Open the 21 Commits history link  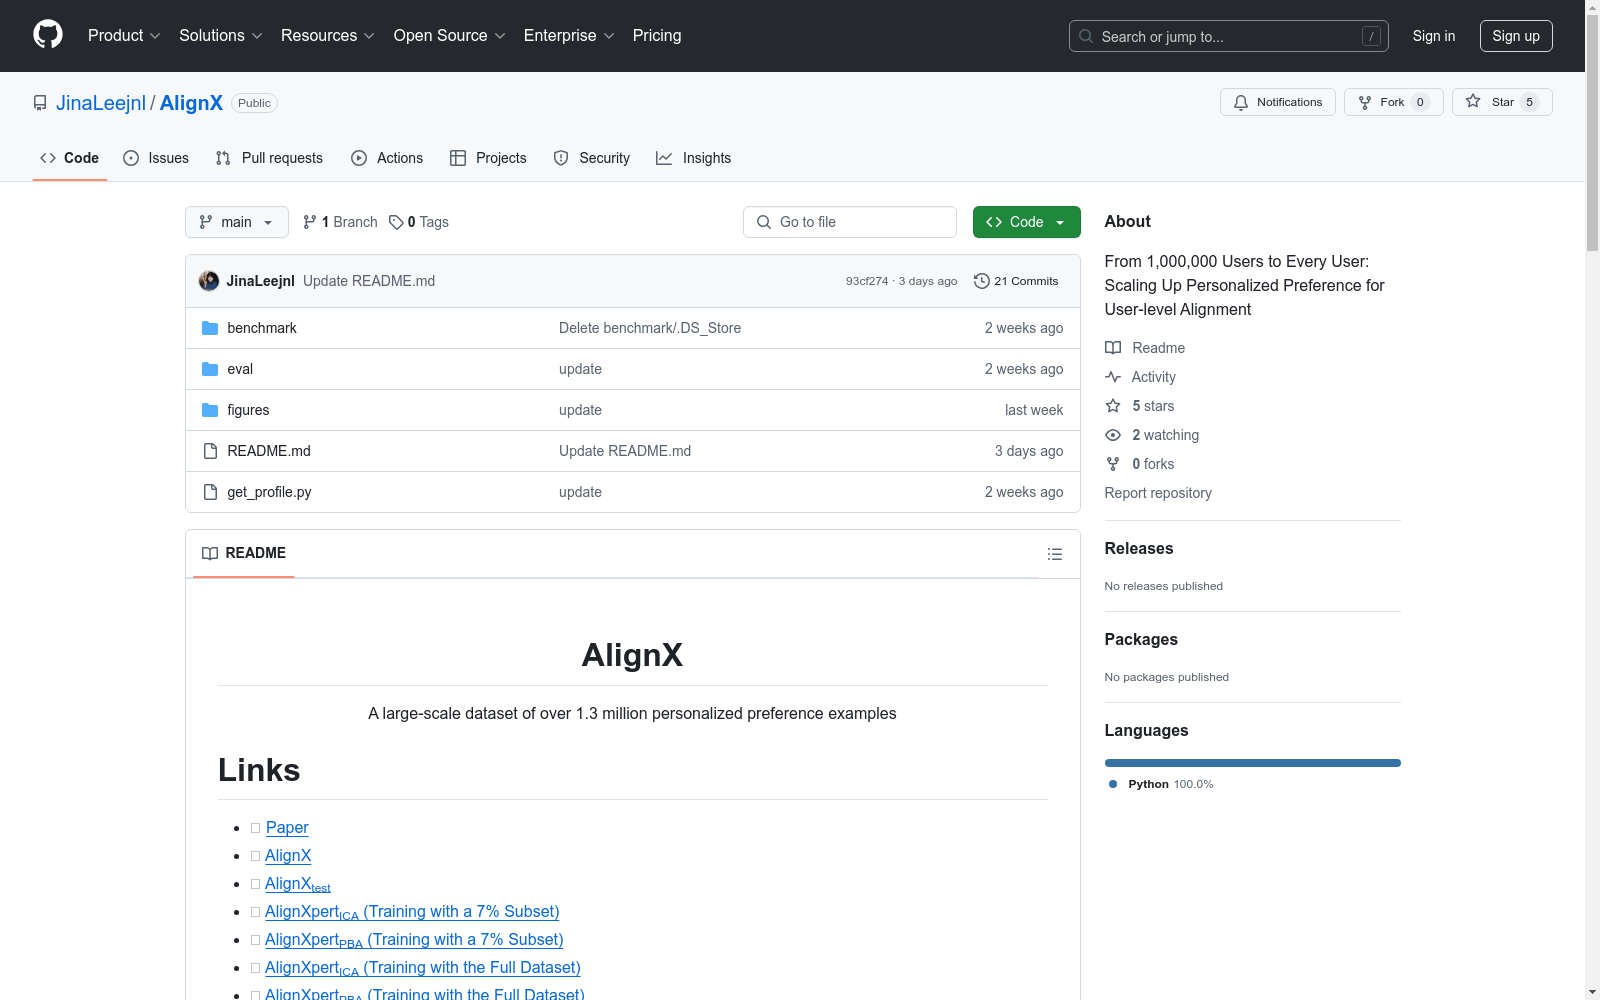(1016, 281)
